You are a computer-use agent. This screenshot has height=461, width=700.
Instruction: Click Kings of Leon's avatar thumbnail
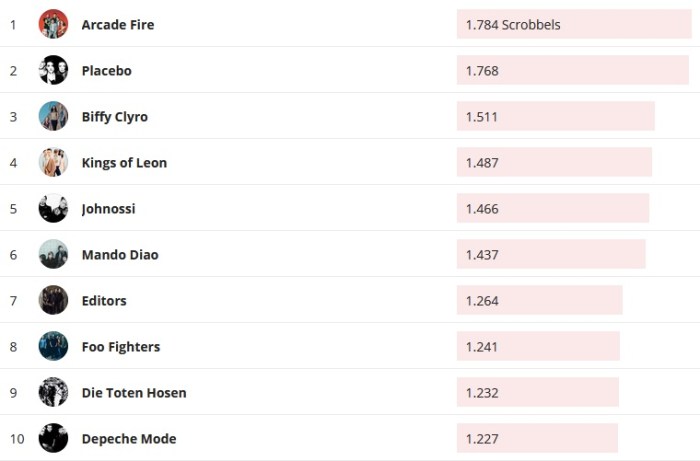point(53,162)
